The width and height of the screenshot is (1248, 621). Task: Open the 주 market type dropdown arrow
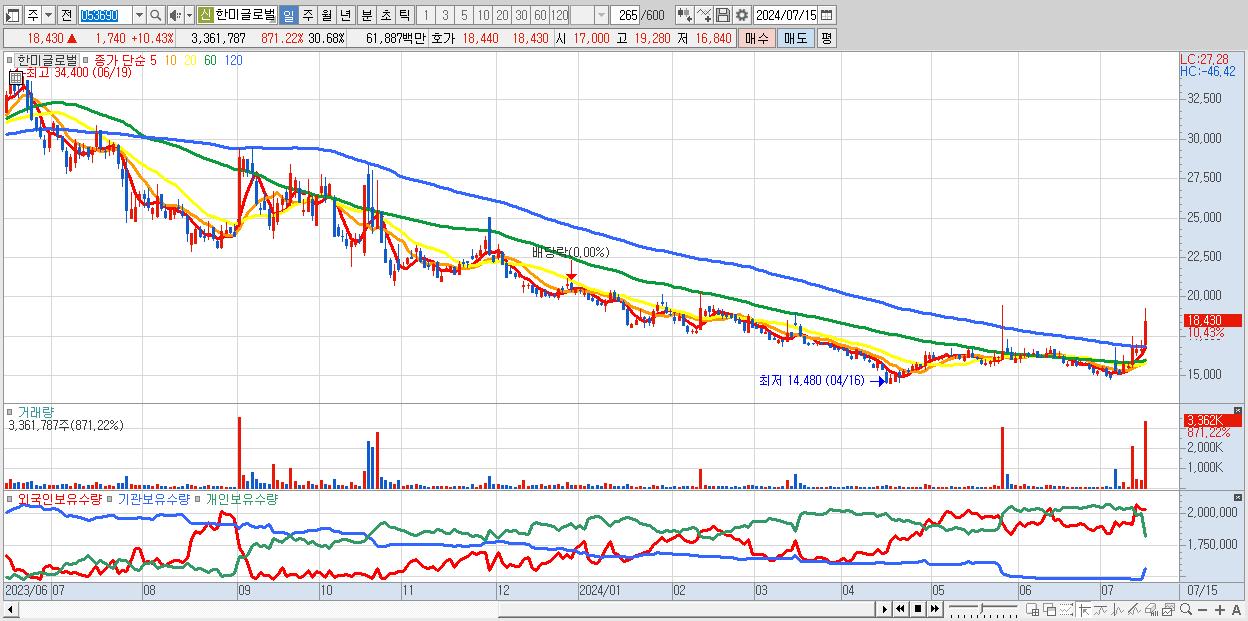coord(49,15)
